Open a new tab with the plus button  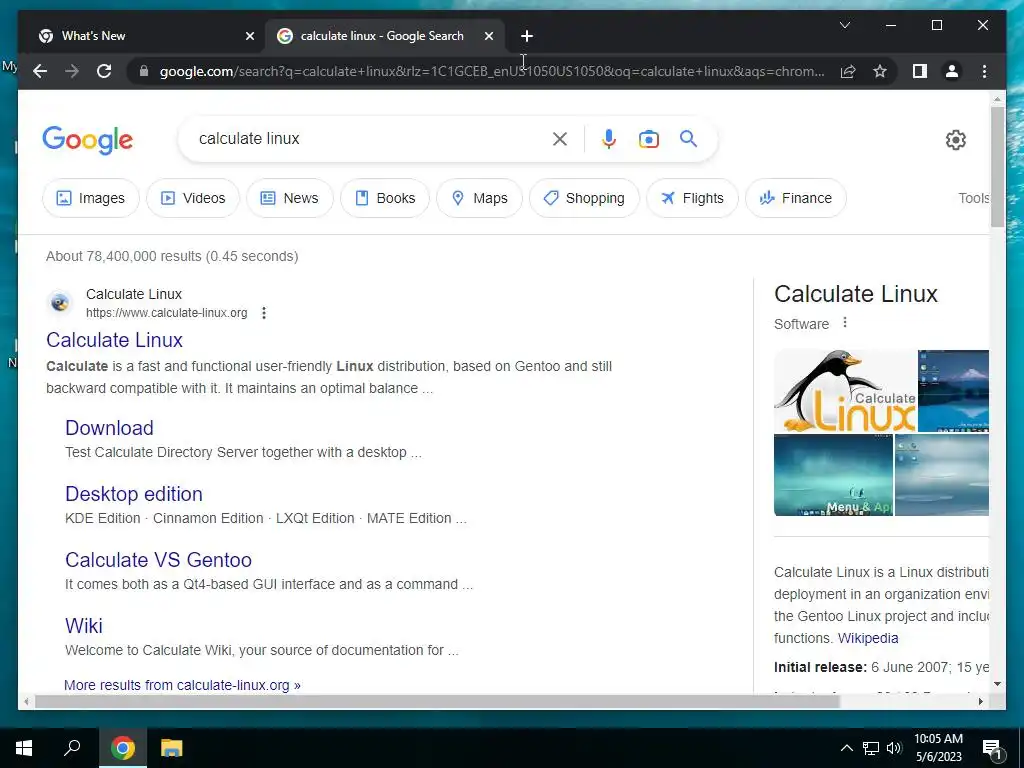[527, 36]
